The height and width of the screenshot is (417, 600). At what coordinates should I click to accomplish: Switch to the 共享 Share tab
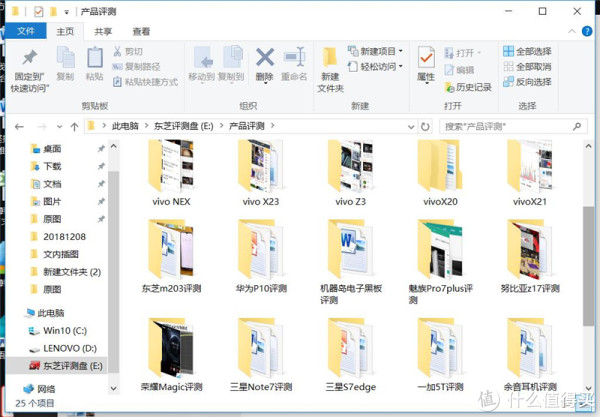click(103, 31)
